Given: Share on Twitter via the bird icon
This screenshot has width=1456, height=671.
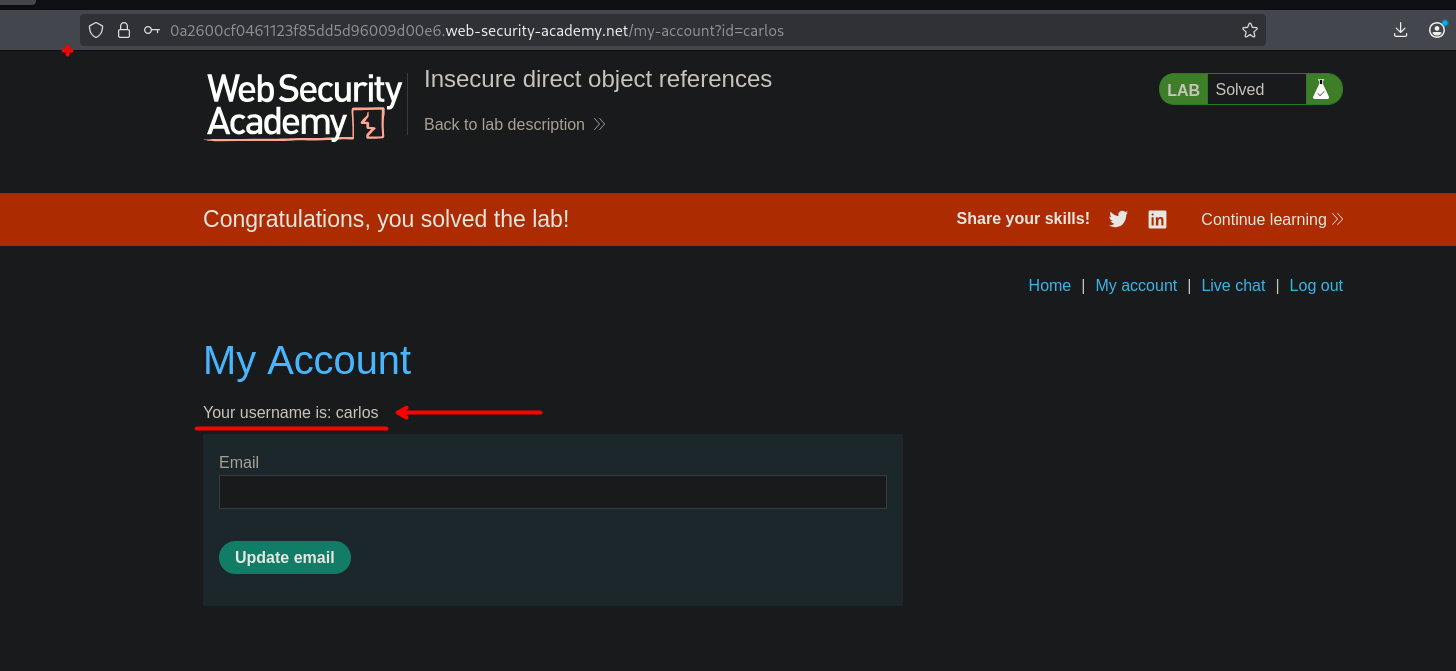Looking at the screenshot, I should pyautogui.click(x=1118, y=219).
